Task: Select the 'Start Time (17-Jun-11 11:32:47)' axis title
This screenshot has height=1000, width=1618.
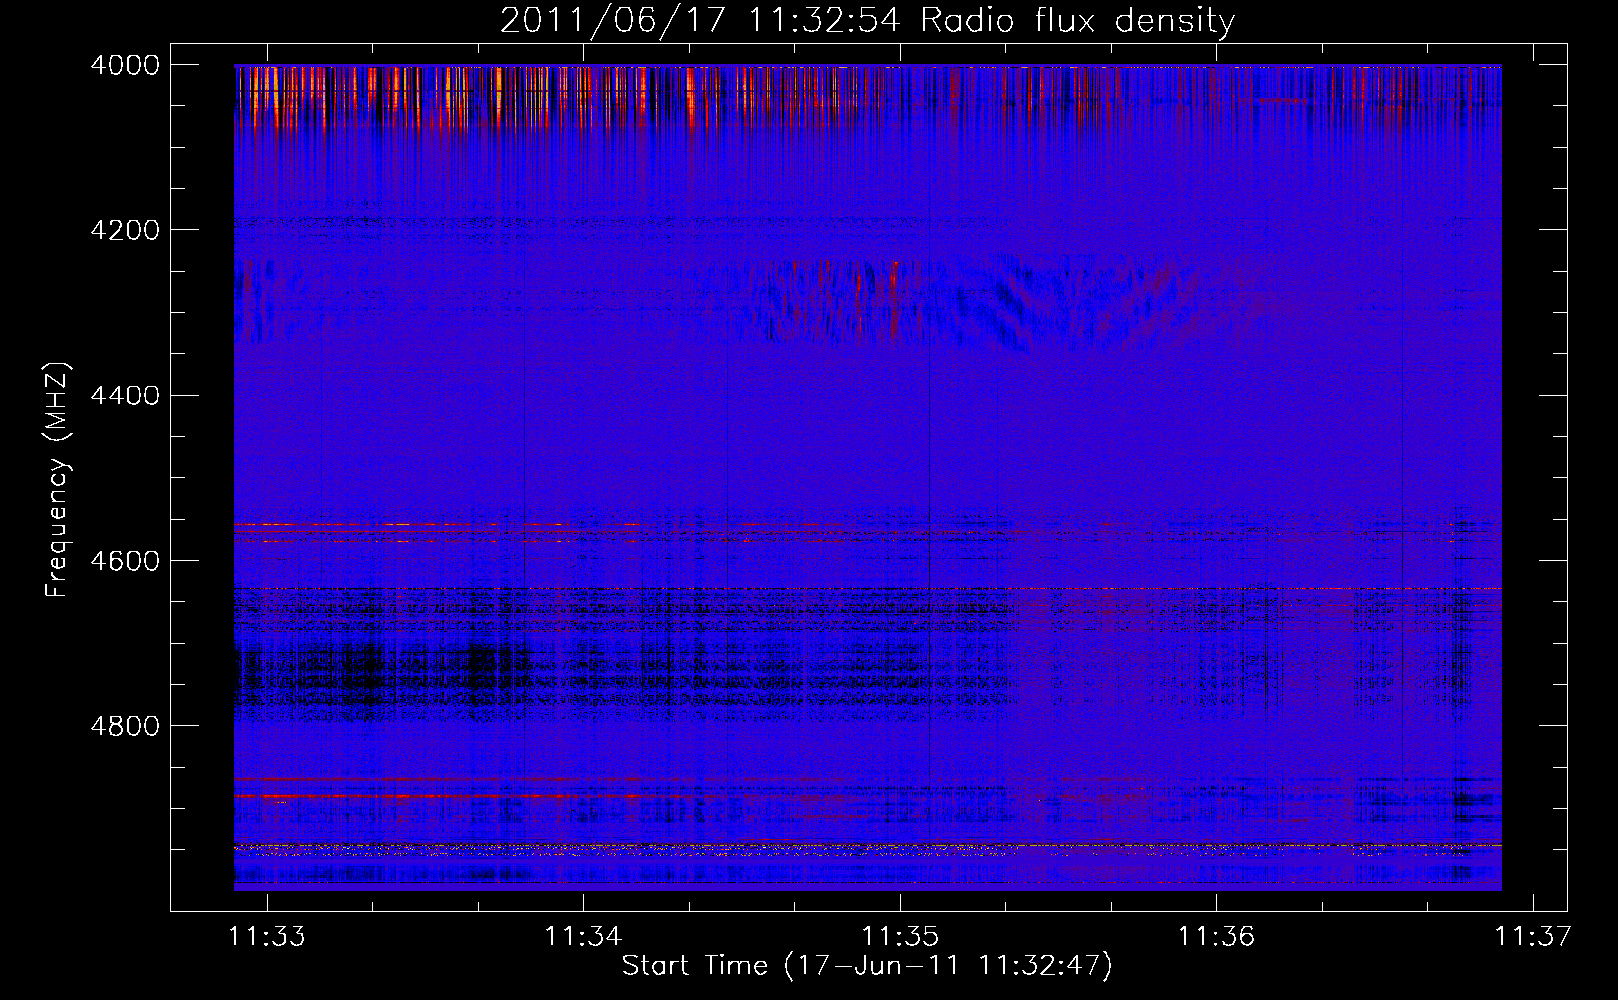Action: click(867, 966)
